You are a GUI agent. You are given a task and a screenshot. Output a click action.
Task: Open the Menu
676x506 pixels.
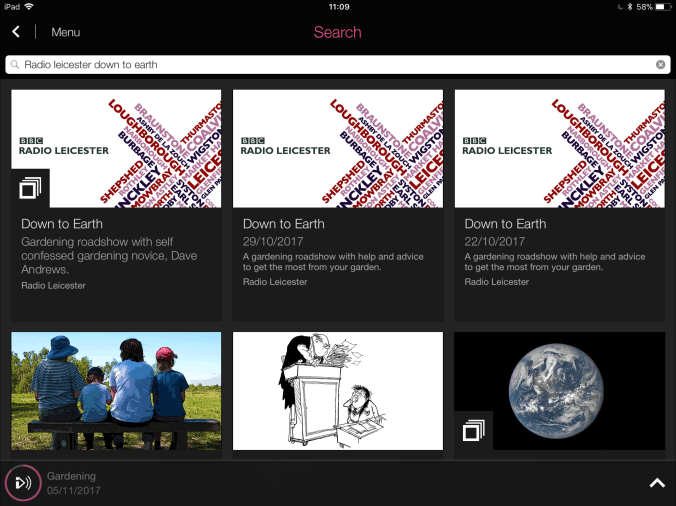pos(65,32)
